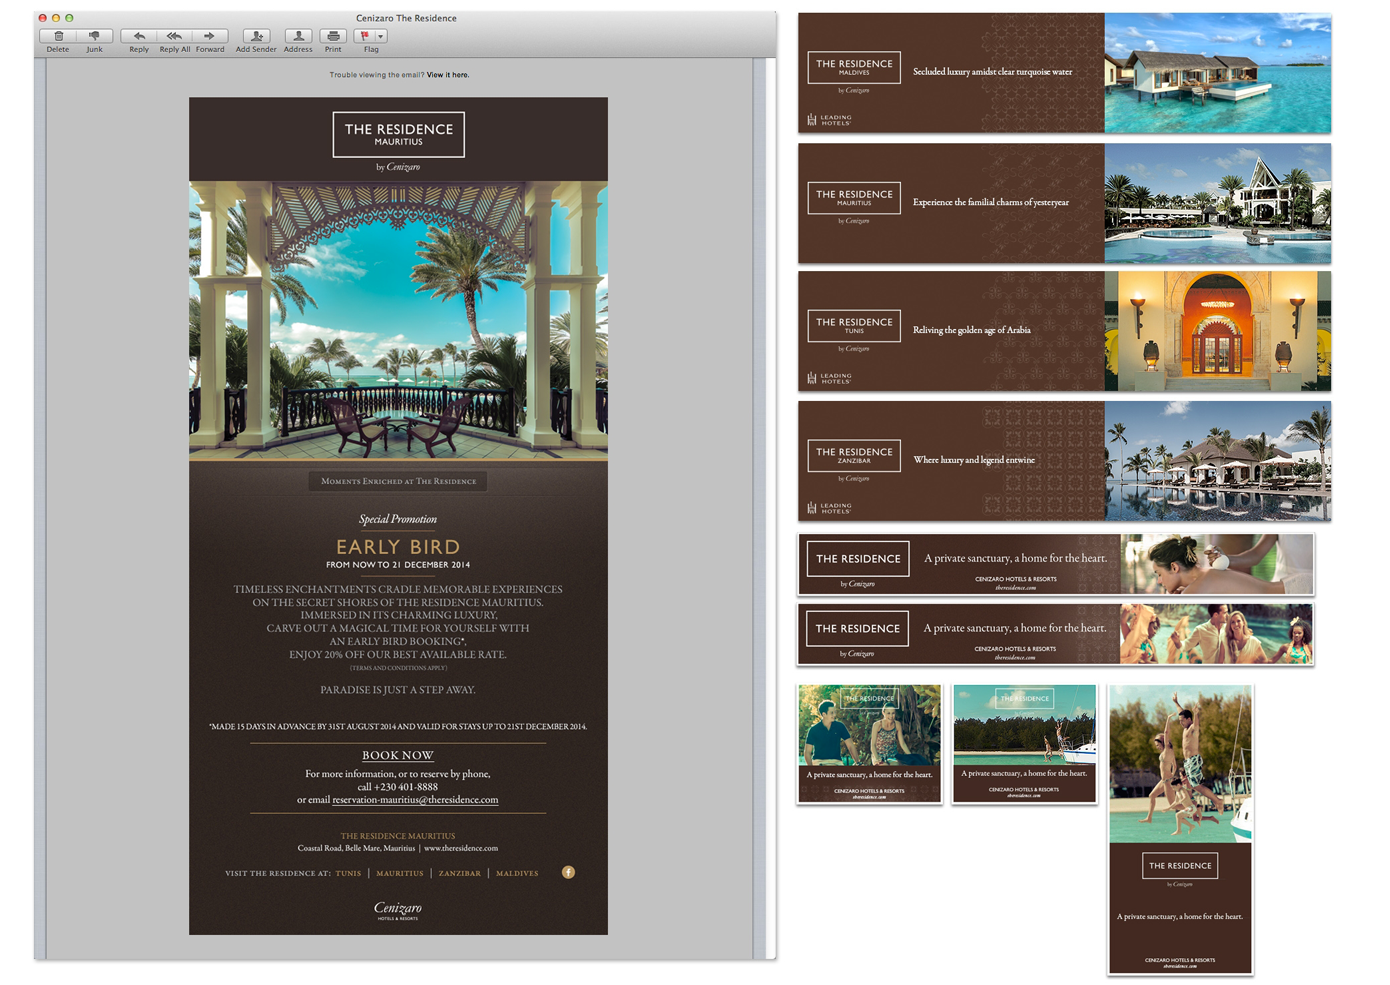Click 'PARADISE IS JUST A STEP AWAY.' text
This screenshot has height=985, width=1390.
click(398, 690)
